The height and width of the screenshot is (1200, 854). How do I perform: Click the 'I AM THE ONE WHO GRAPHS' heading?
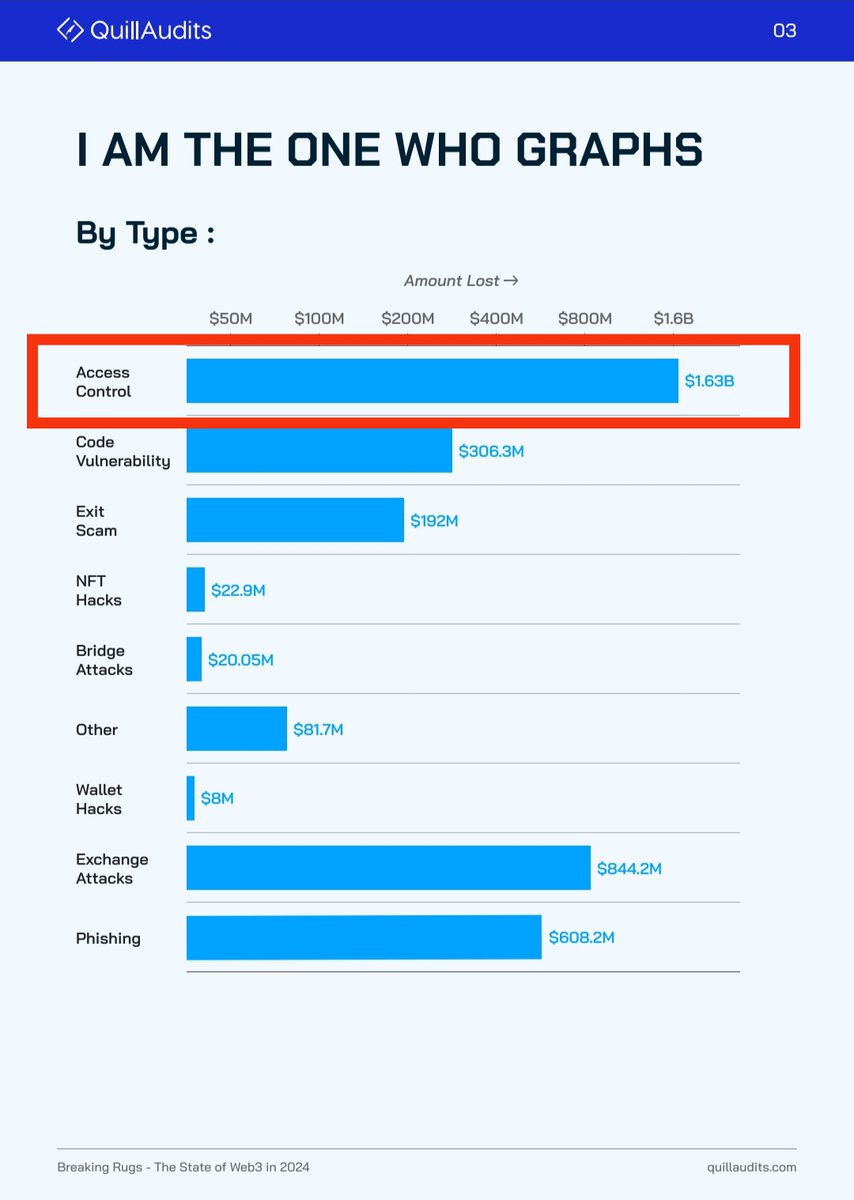coord(390,149)
